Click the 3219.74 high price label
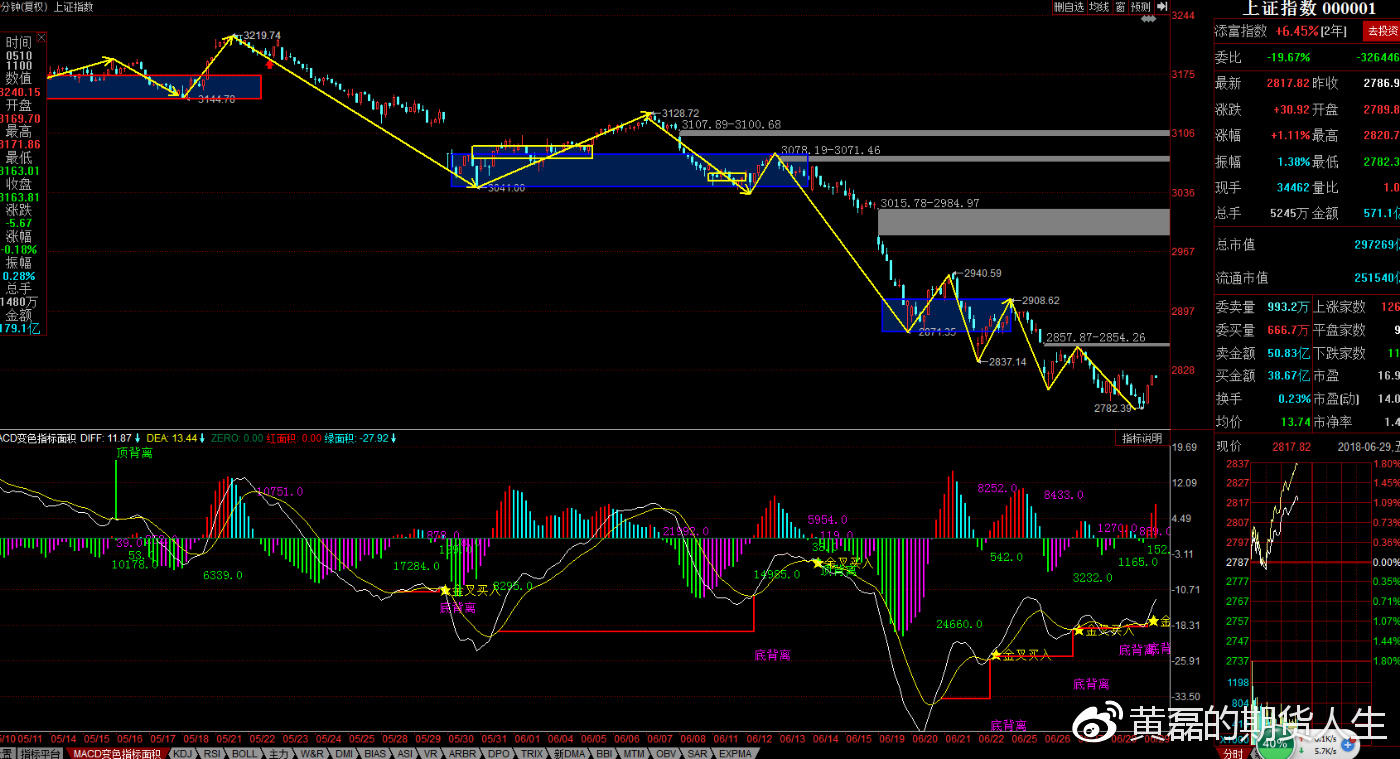The width and height of the screenshot is (1400, 759). 262,35
